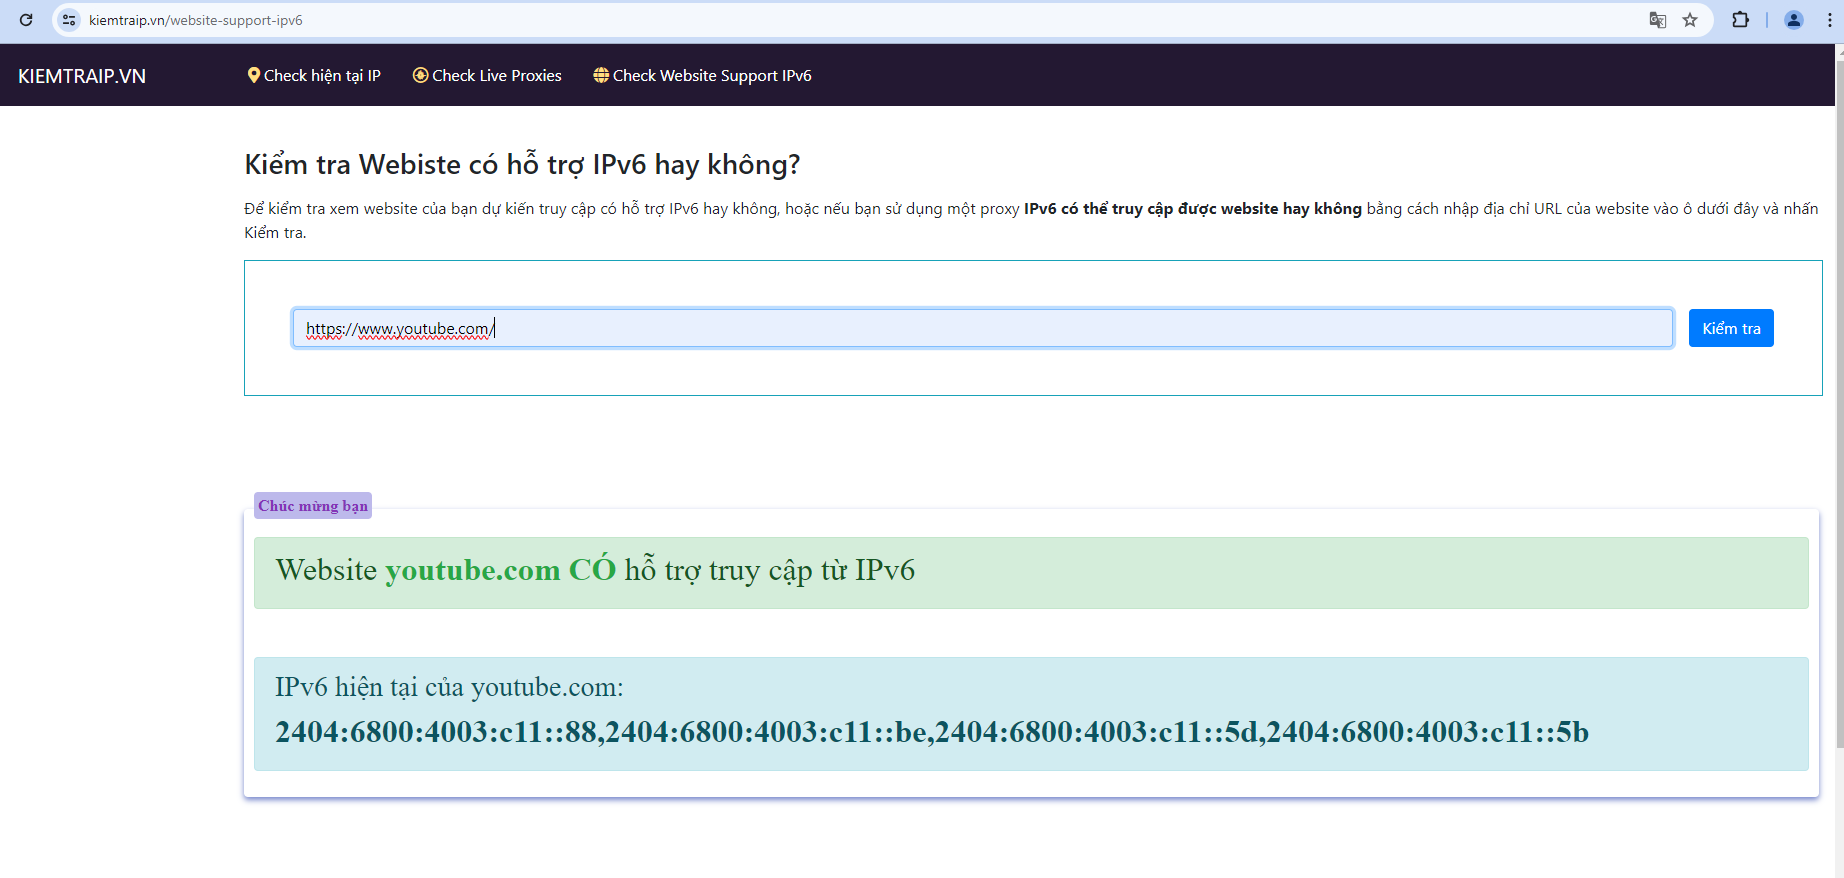Click the location pin icon beside Check hiện tại IP
This screenshot has width=1844, height=878.
click(x=254, y=75)
